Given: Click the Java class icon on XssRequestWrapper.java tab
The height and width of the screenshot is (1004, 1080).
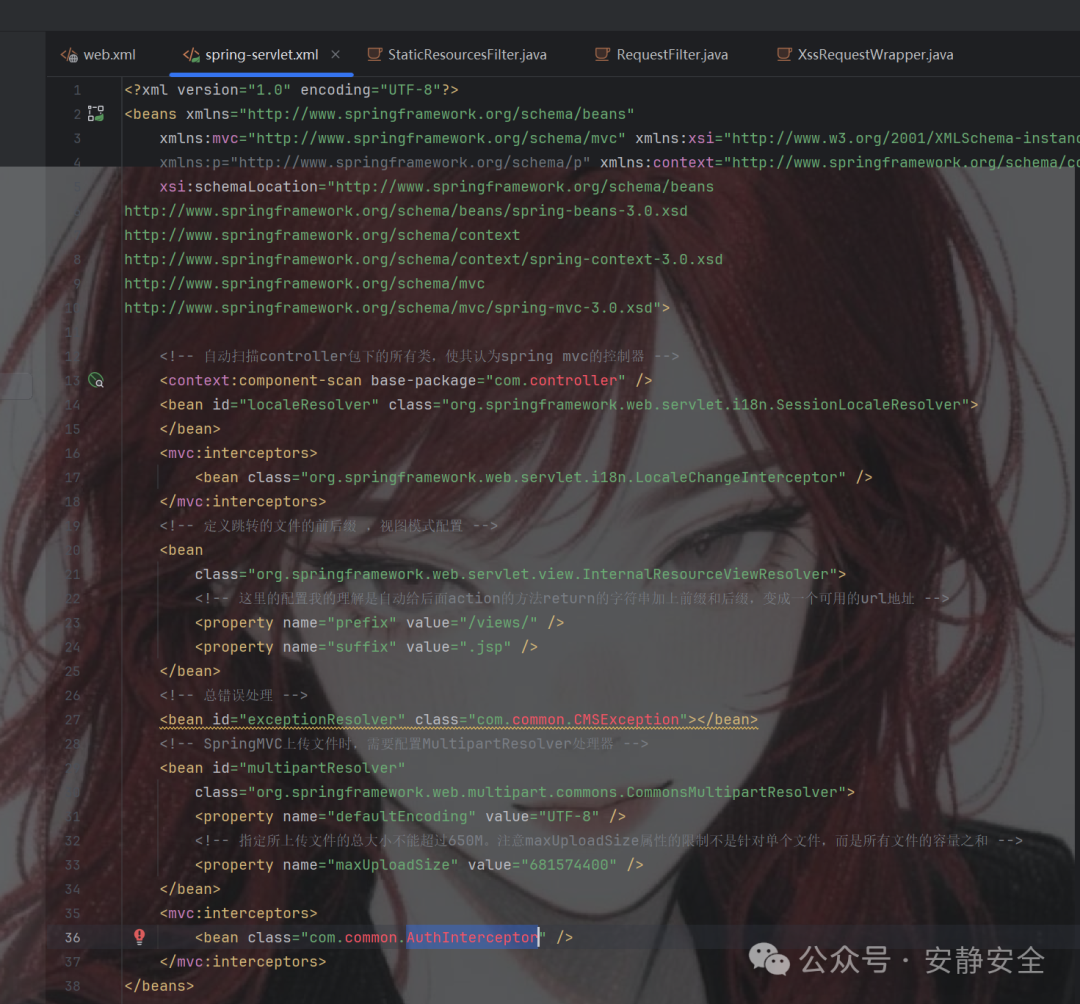Looking at the screenshot, I should click(786, 54).
